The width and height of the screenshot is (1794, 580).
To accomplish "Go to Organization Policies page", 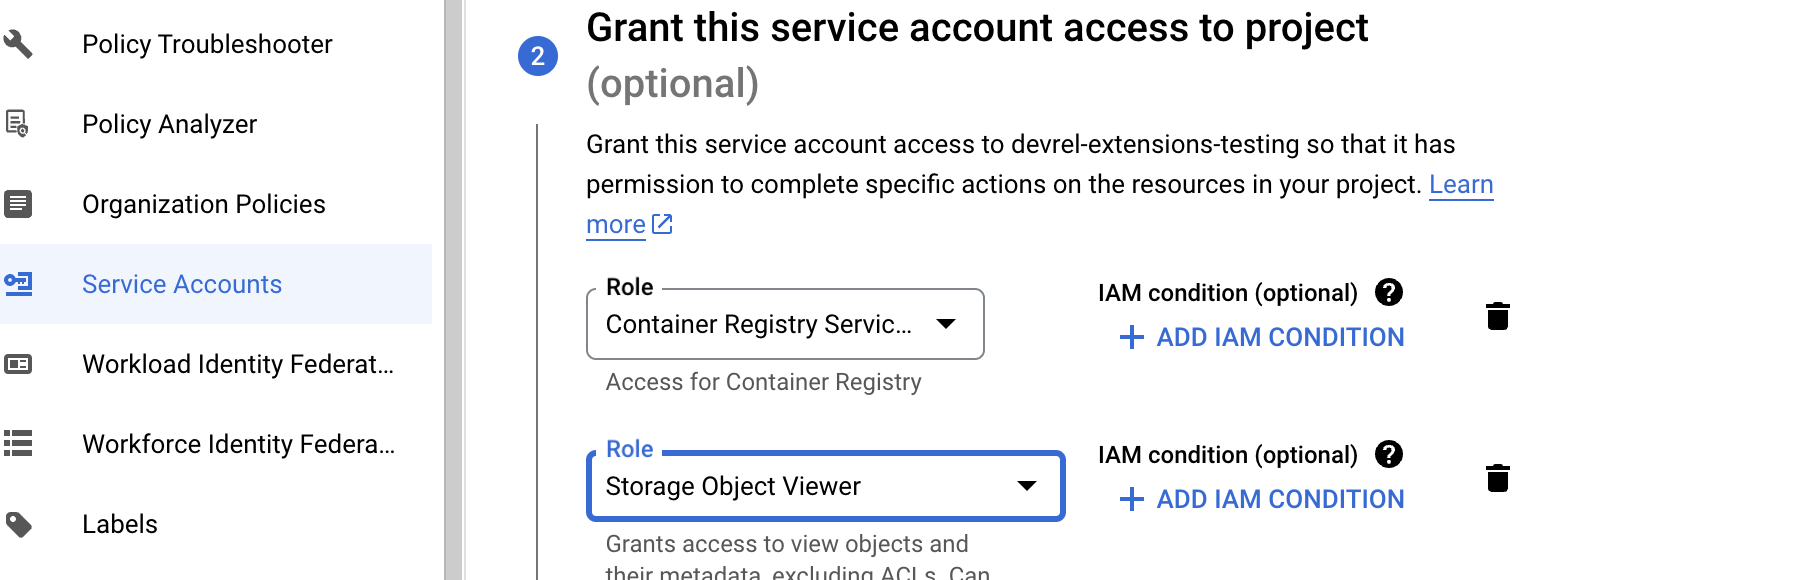I will pyautogui.click(x=203, y=204).
